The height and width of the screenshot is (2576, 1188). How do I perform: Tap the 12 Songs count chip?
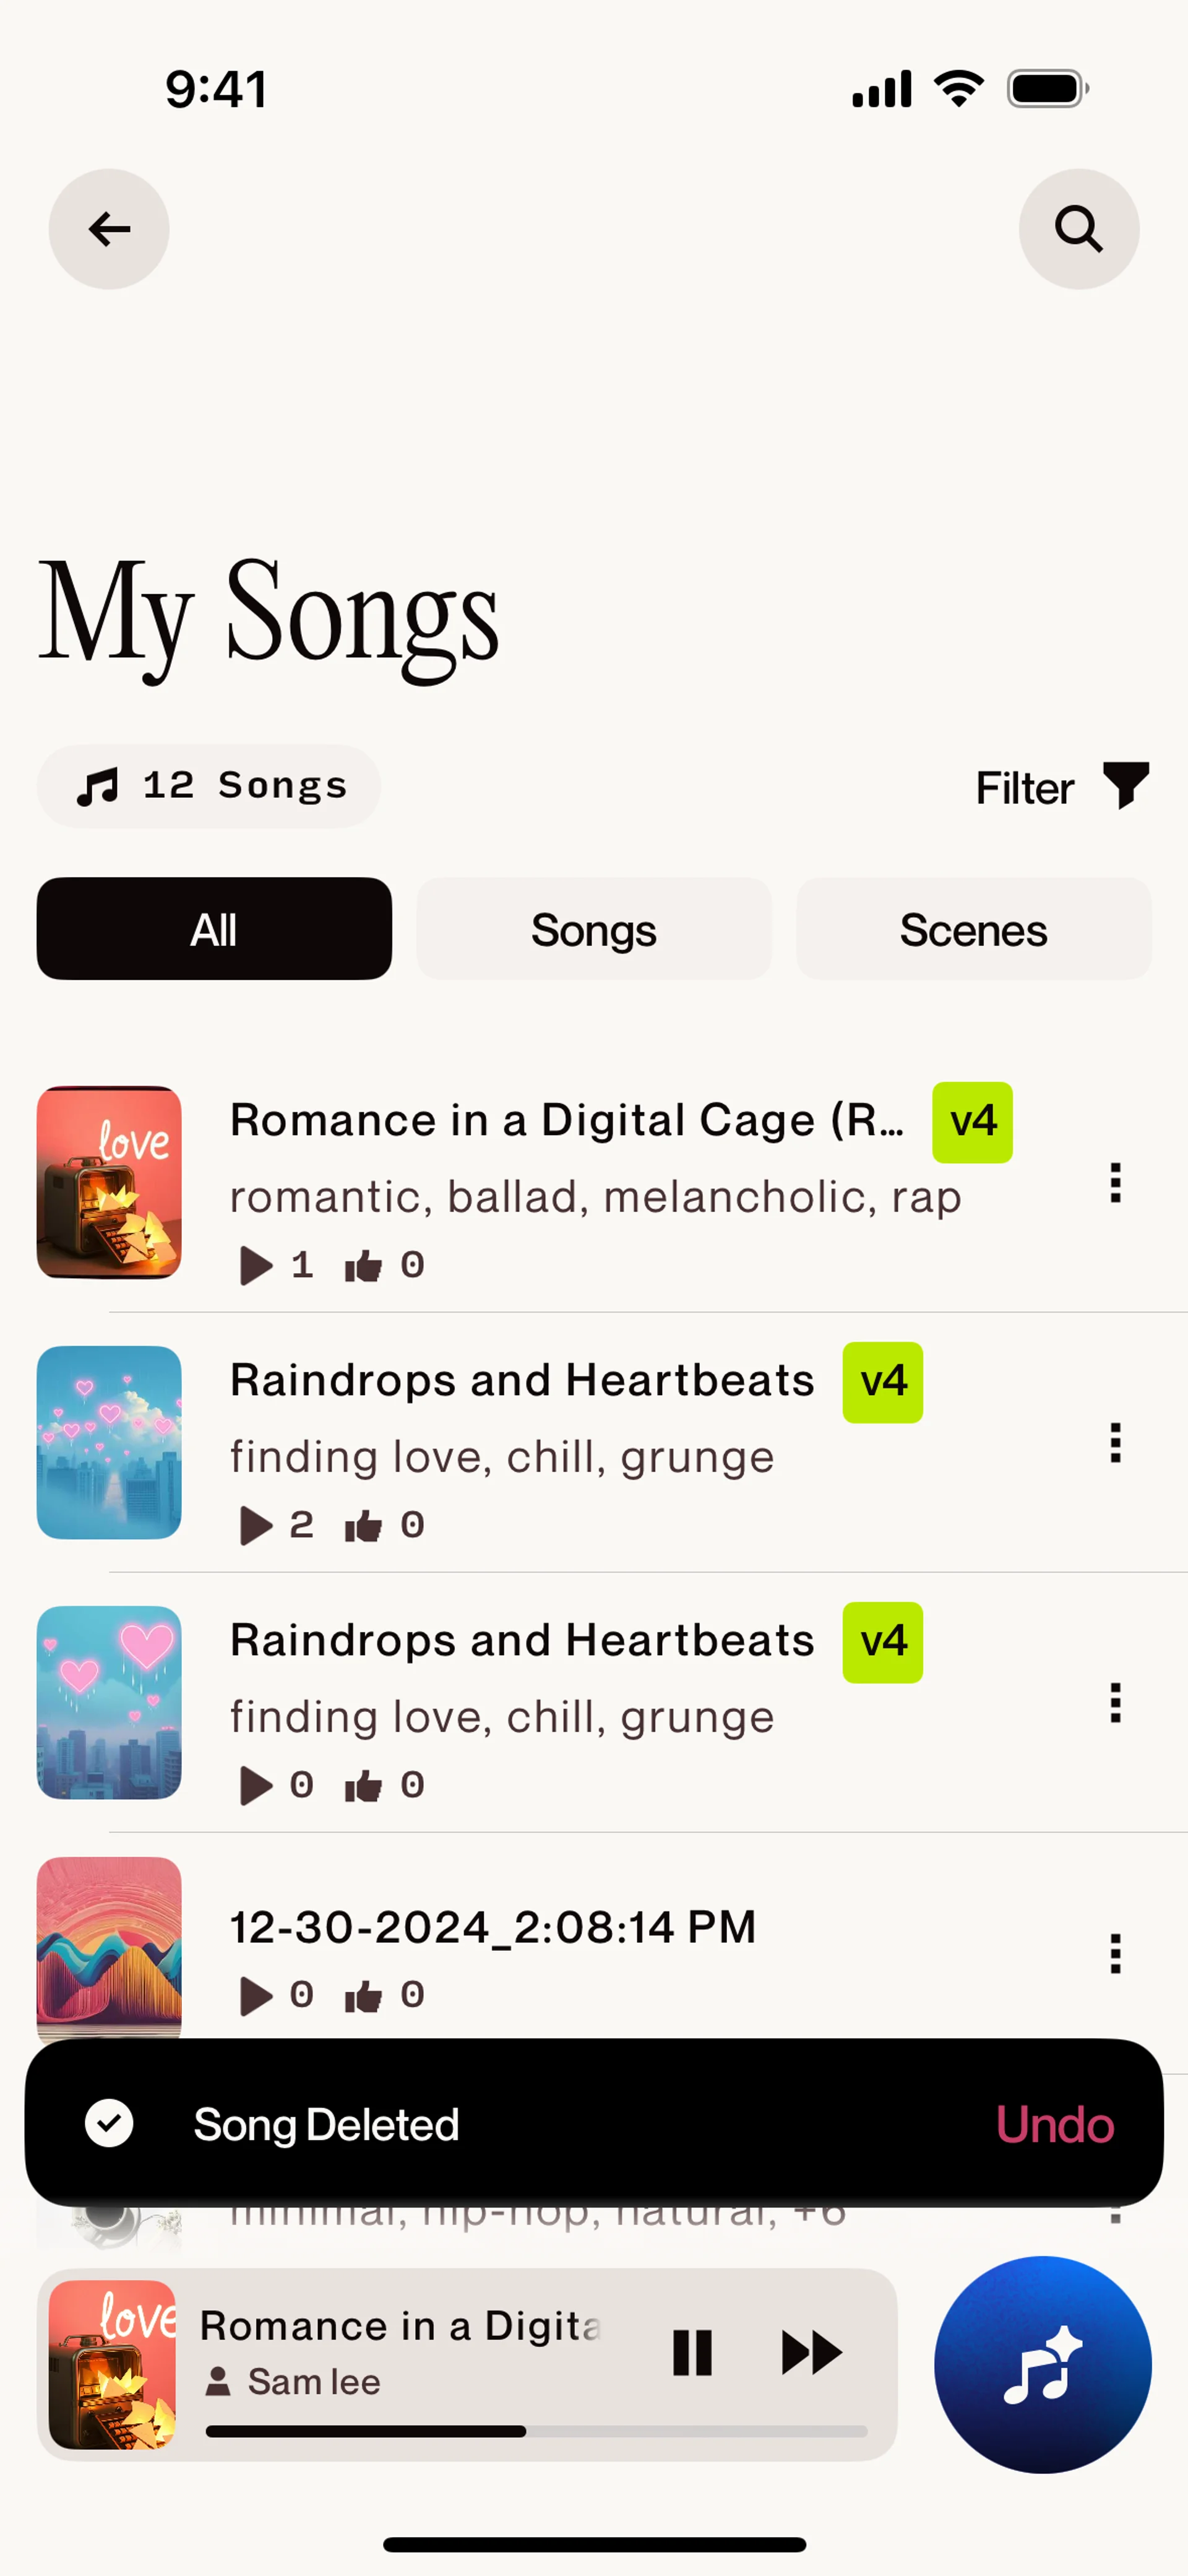tap(209, 786)
